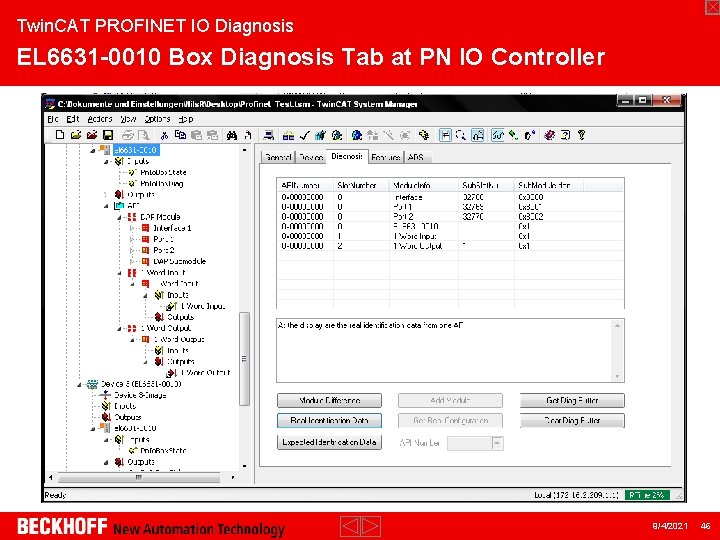Click the Interface row in the table
The height and width of the screenshot is (540, 720).
click(x=450, y=197)
